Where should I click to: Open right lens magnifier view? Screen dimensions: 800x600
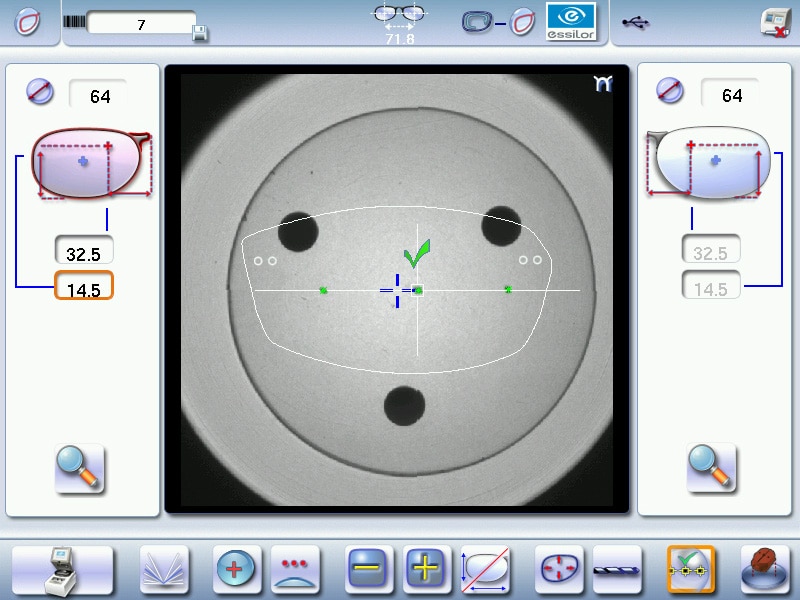click(712, 467)
